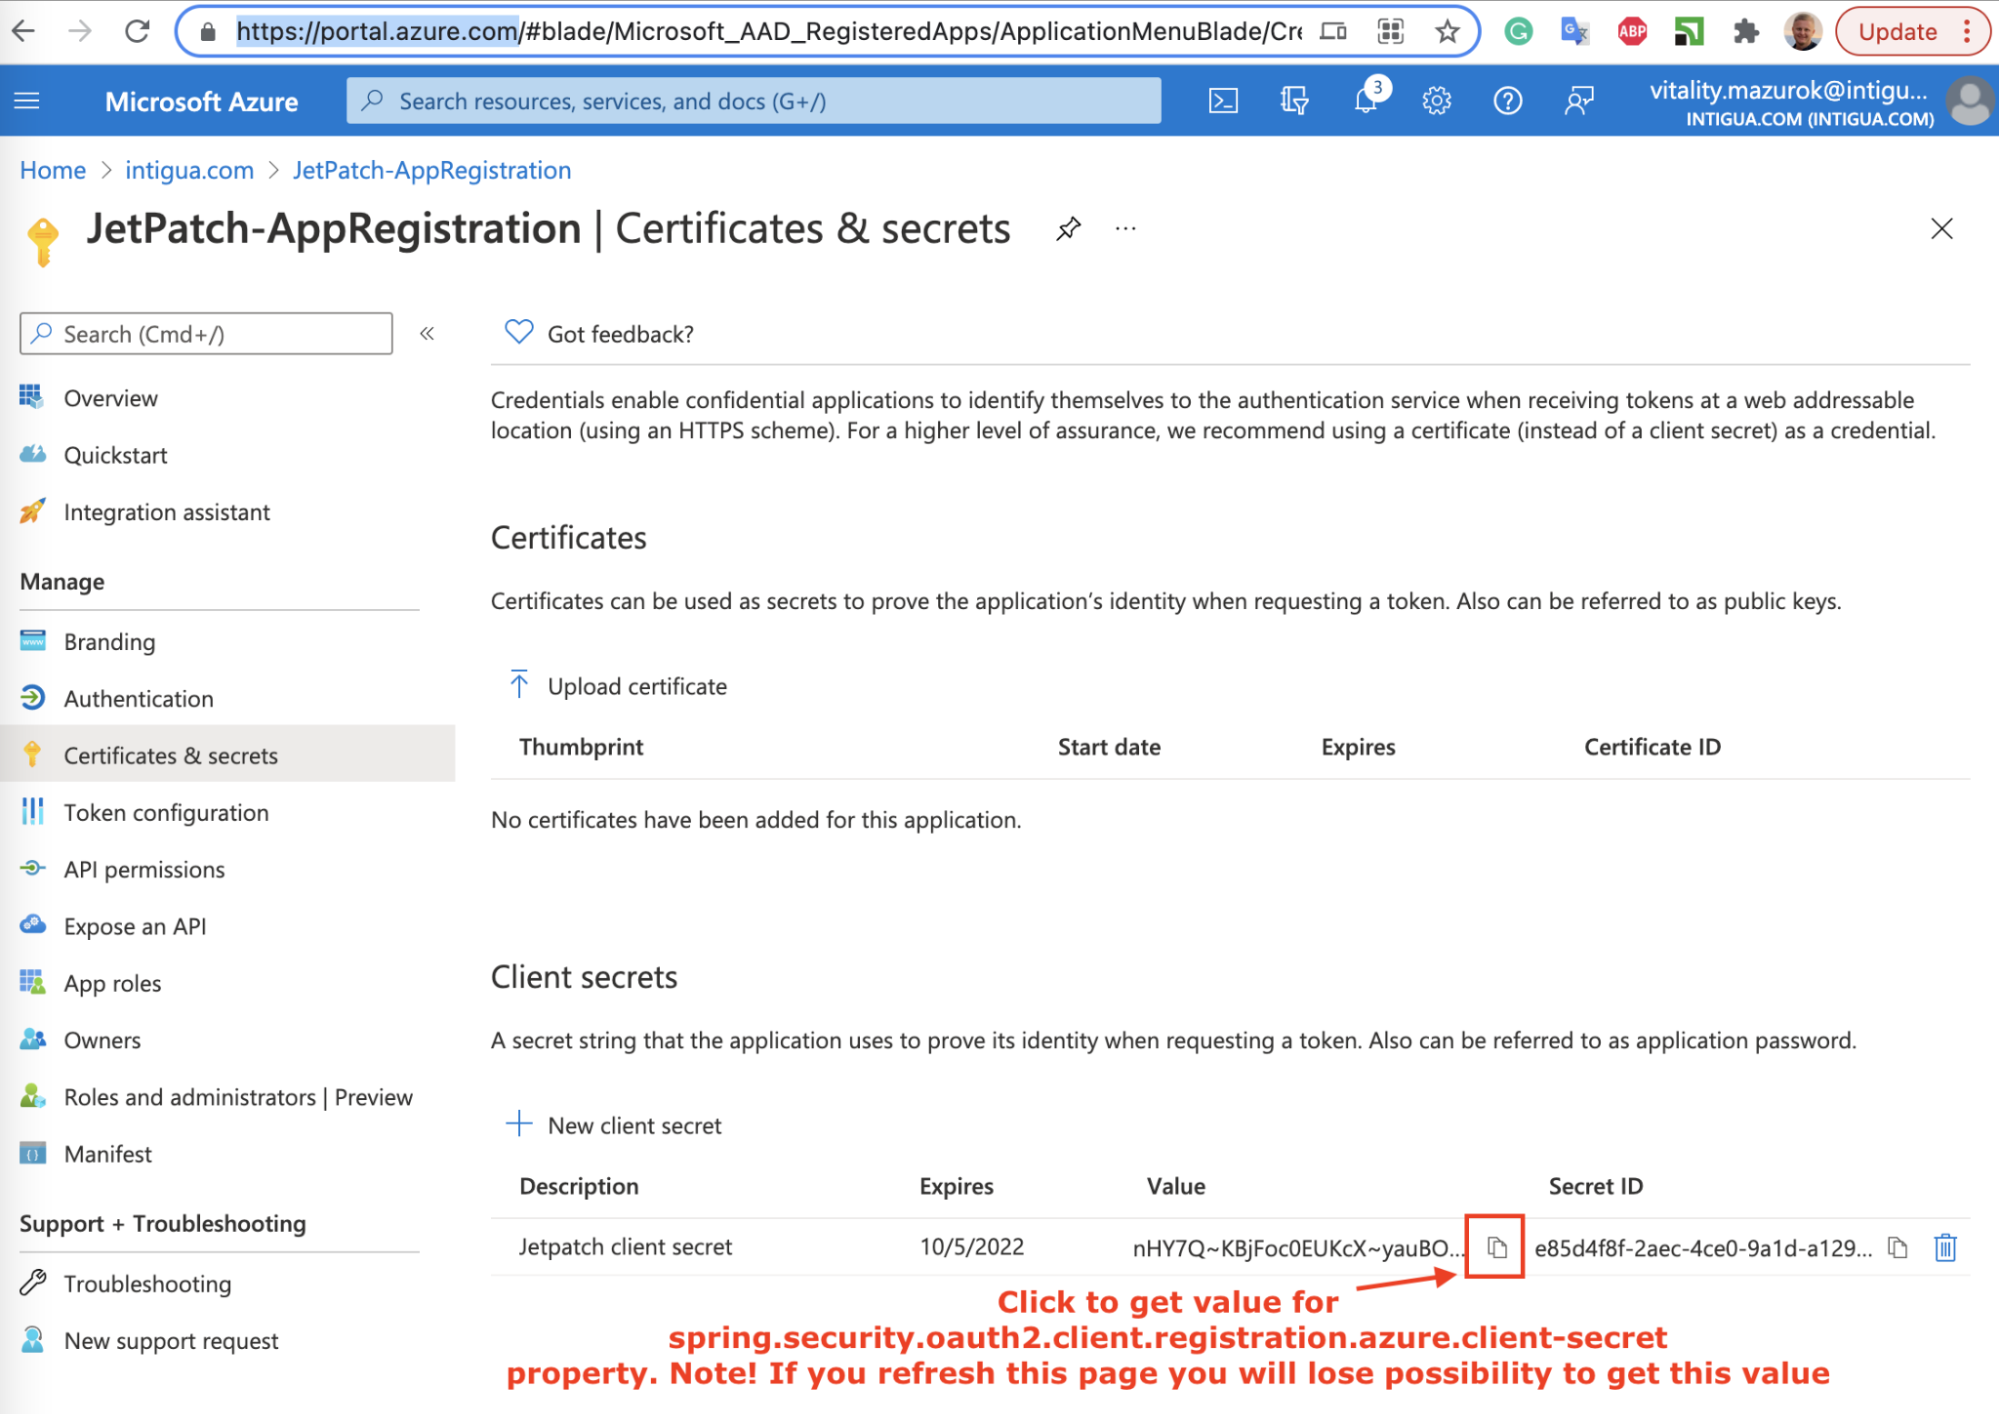
Task: Open Azure Cloud Shell
Action: pyautogui.click(x=1223, y=101)
